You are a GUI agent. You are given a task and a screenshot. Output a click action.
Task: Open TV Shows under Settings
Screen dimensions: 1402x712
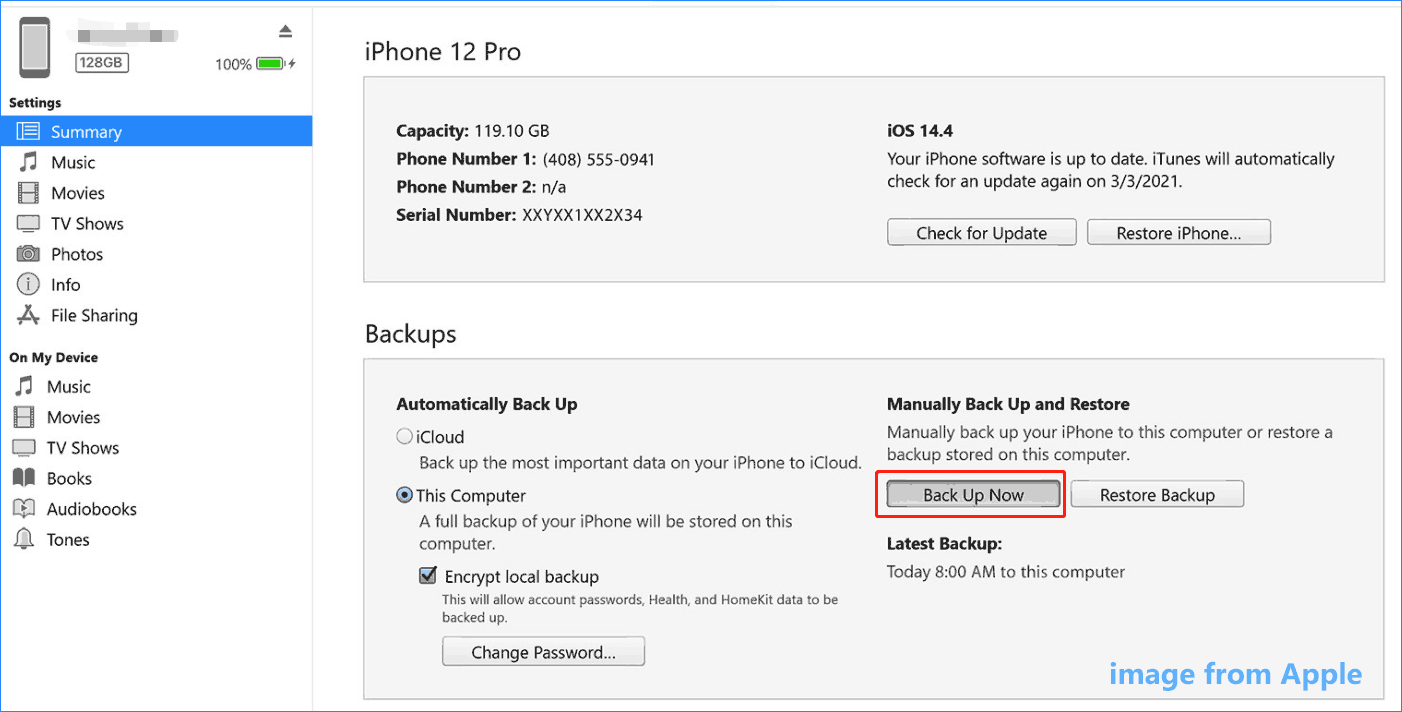pyautogui.click(x=87, y=224)
